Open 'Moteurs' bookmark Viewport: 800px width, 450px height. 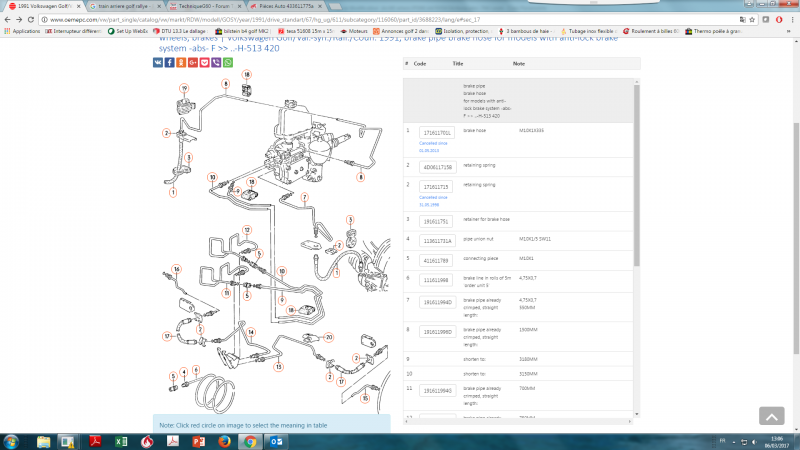tap(354, 31)
